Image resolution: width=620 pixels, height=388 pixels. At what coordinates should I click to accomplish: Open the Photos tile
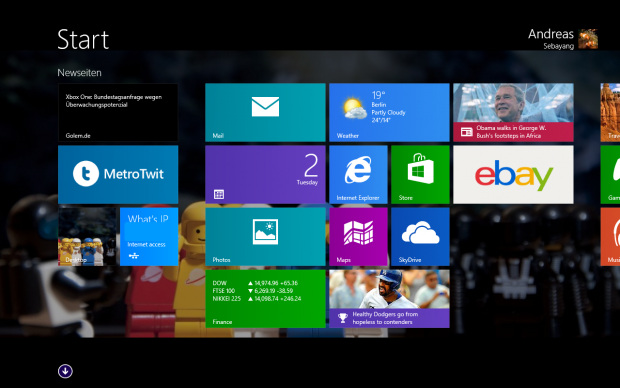click(265, 237)
